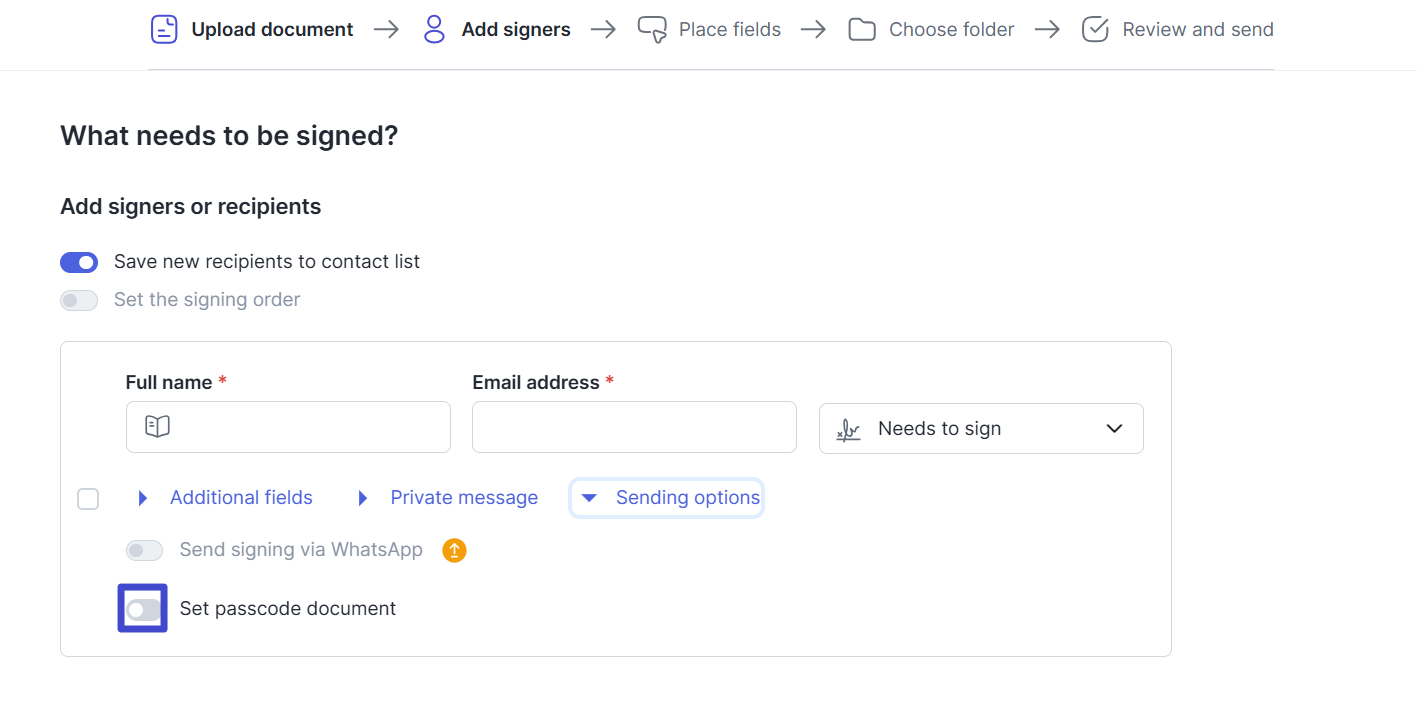The height and width of the screenshot is (724, 1417).
Task: Click the Choose folder icon
Action: click(x=862, y=30)
